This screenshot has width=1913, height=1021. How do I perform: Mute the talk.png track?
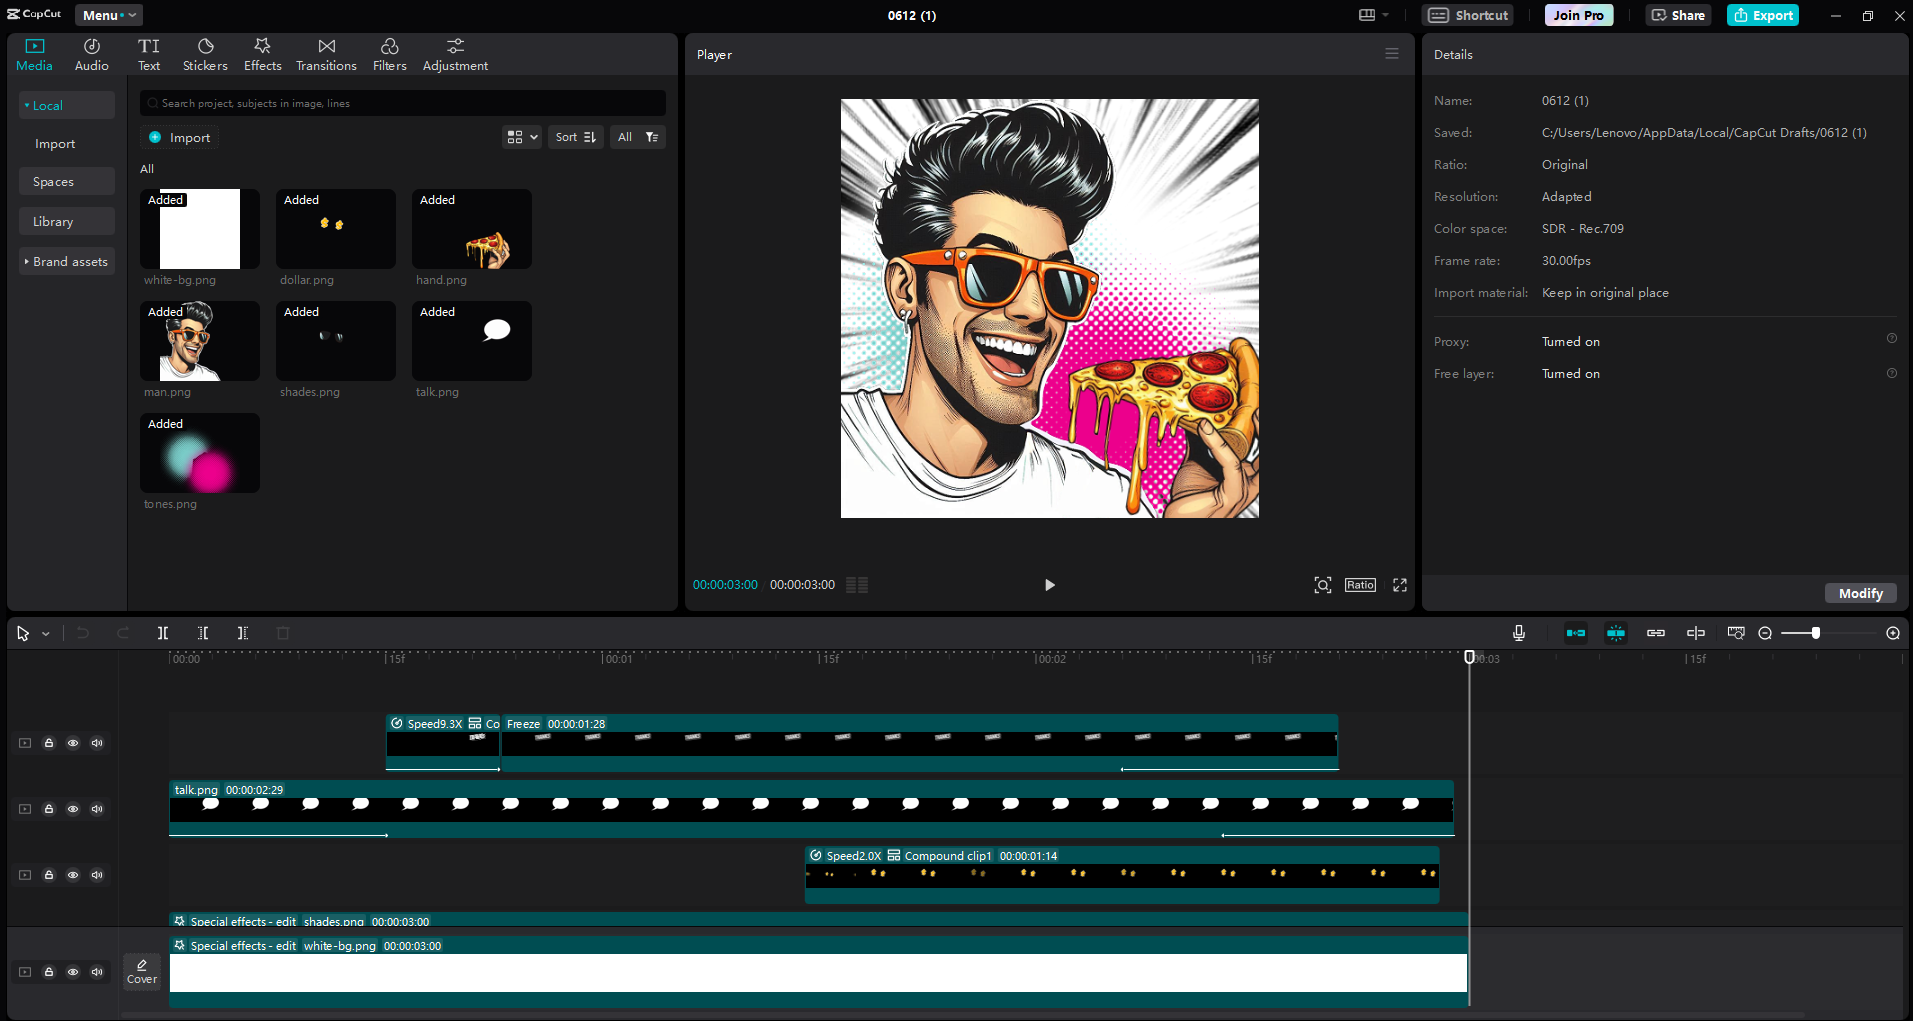coord(97,809)
